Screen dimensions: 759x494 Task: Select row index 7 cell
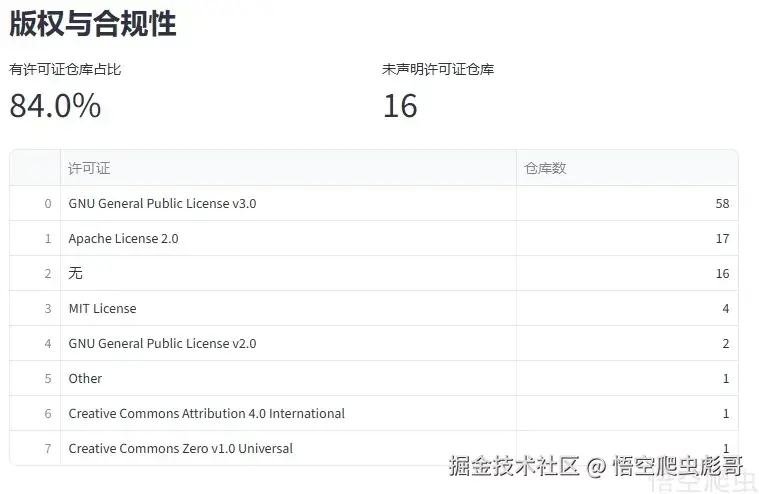point(35,448)
